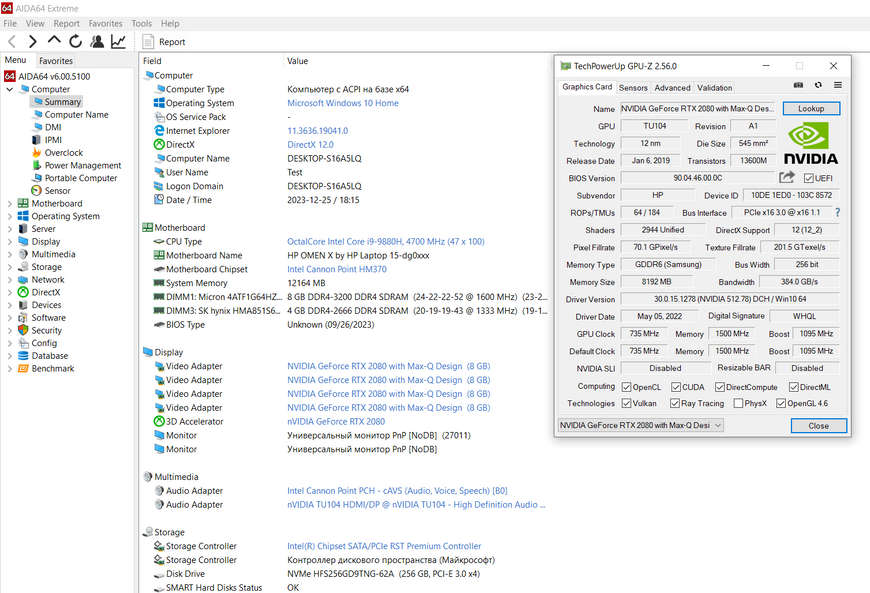
Task: Click the 3D Accelerator row's icon
Action: click(159, 421)
